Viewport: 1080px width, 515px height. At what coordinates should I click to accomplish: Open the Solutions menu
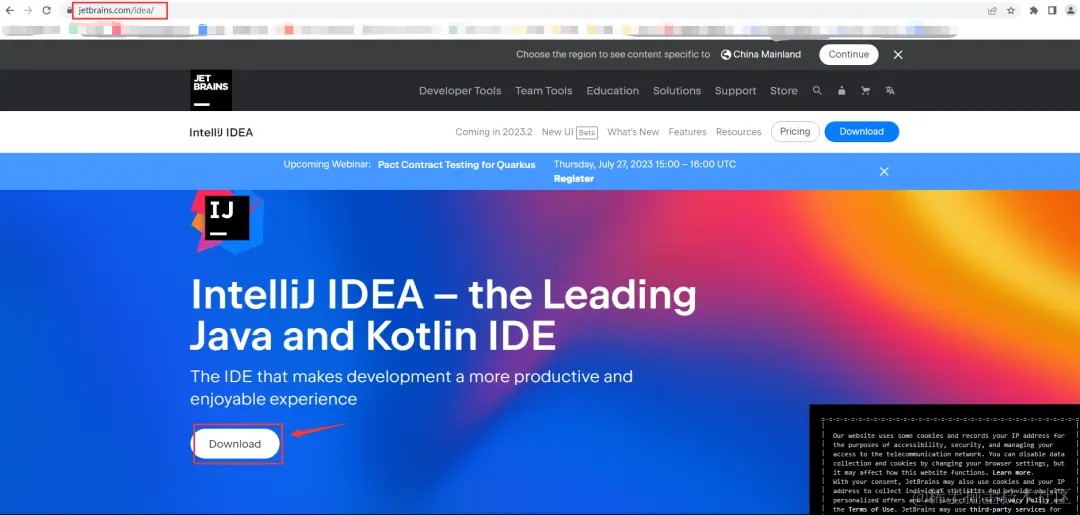coord(677,91)
